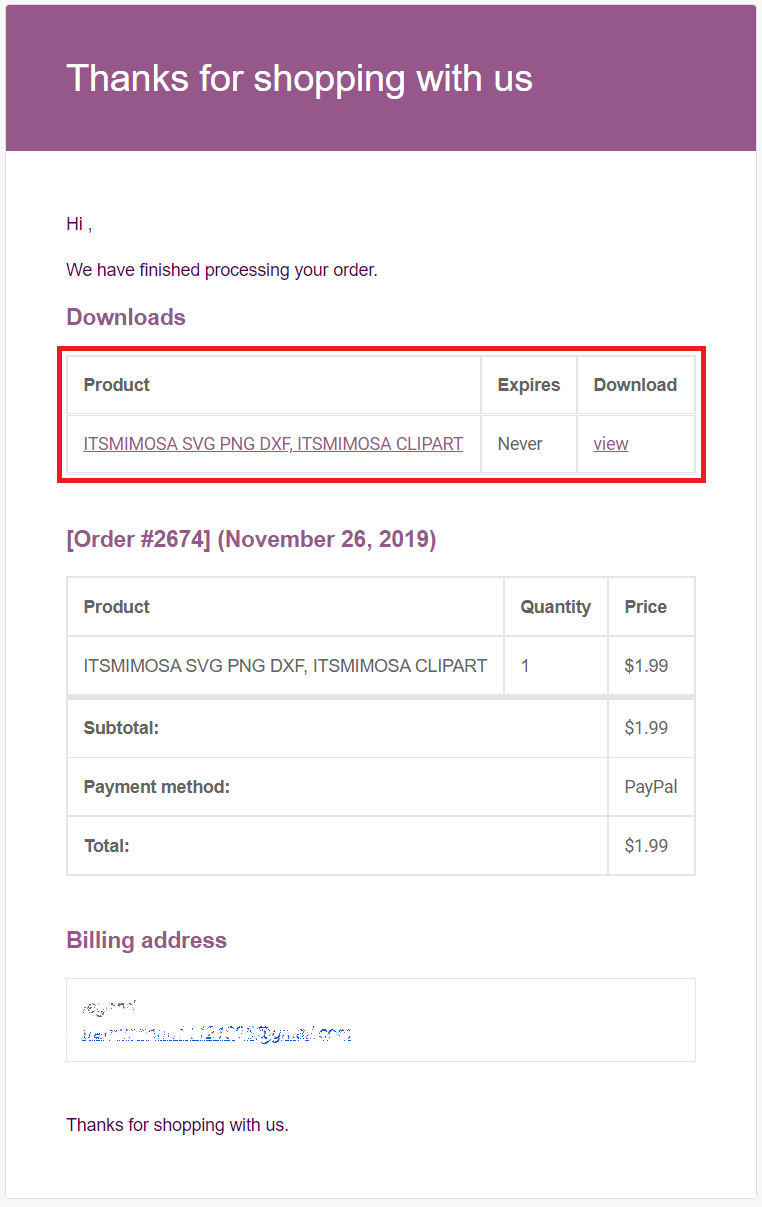The width and height of the screenshot is (762, 1207).
Task: Select the 'We have finished processing your order' text
Action: pos(222,270)
